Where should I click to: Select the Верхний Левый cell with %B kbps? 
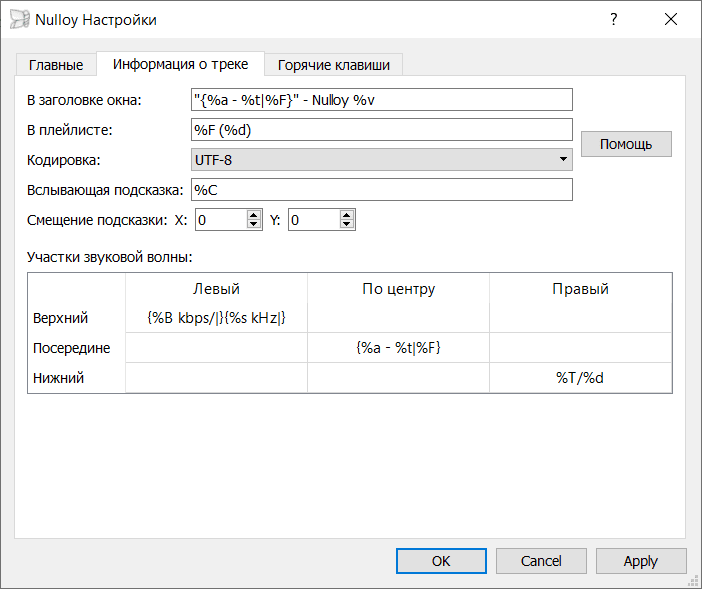click(216, 318)
